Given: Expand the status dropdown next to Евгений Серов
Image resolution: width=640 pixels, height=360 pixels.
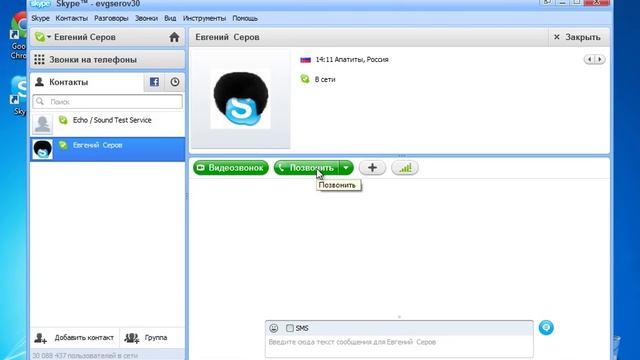Looking at the screenshot, I should pyautogui.click(x=49, y=37).
